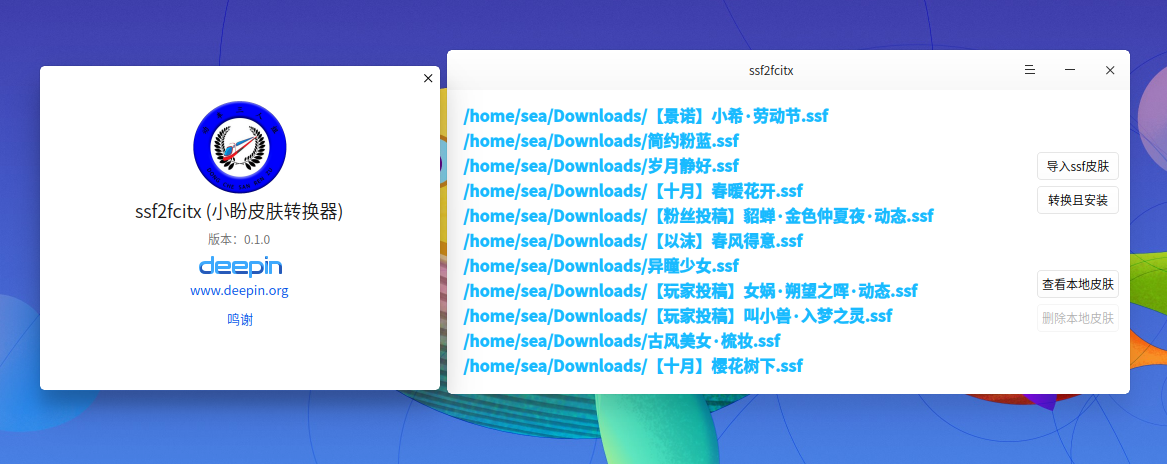Viewport: 1167px width, 464px height.
Task: Open the ssf2fcitx hamburger menu
Action: point(1030,70)
